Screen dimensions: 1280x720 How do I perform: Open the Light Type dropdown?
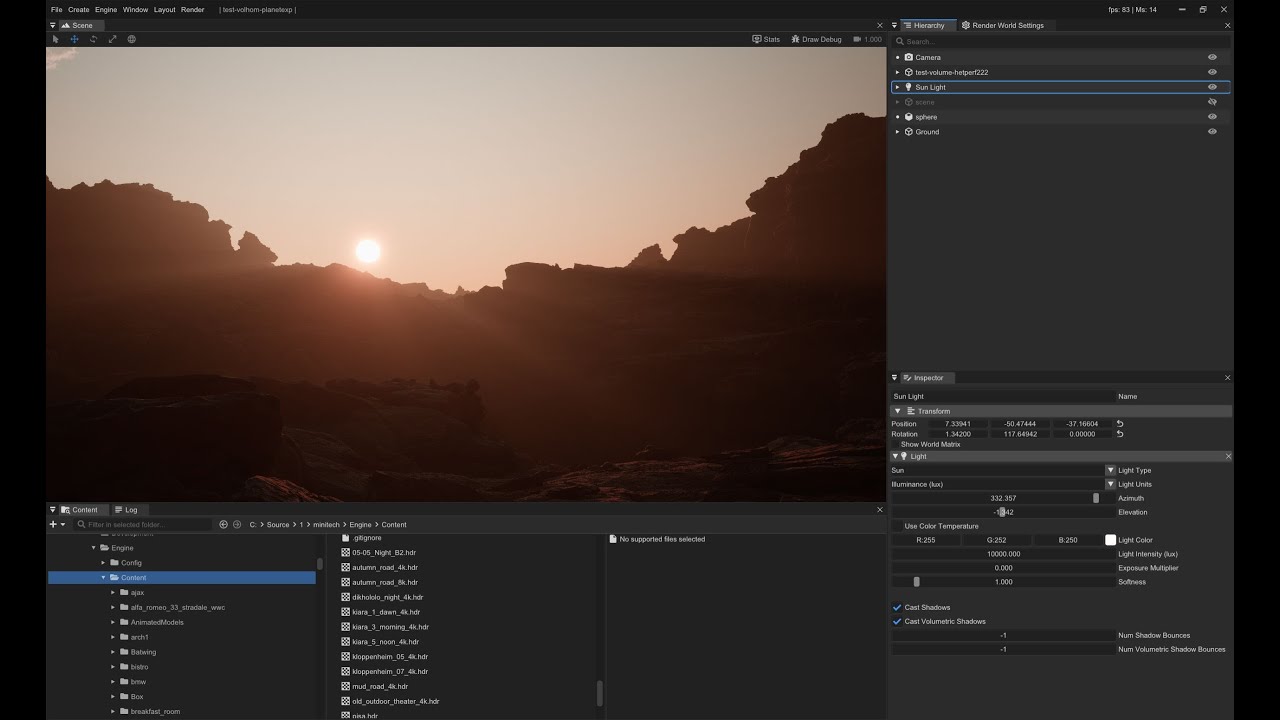(1110, 470)
